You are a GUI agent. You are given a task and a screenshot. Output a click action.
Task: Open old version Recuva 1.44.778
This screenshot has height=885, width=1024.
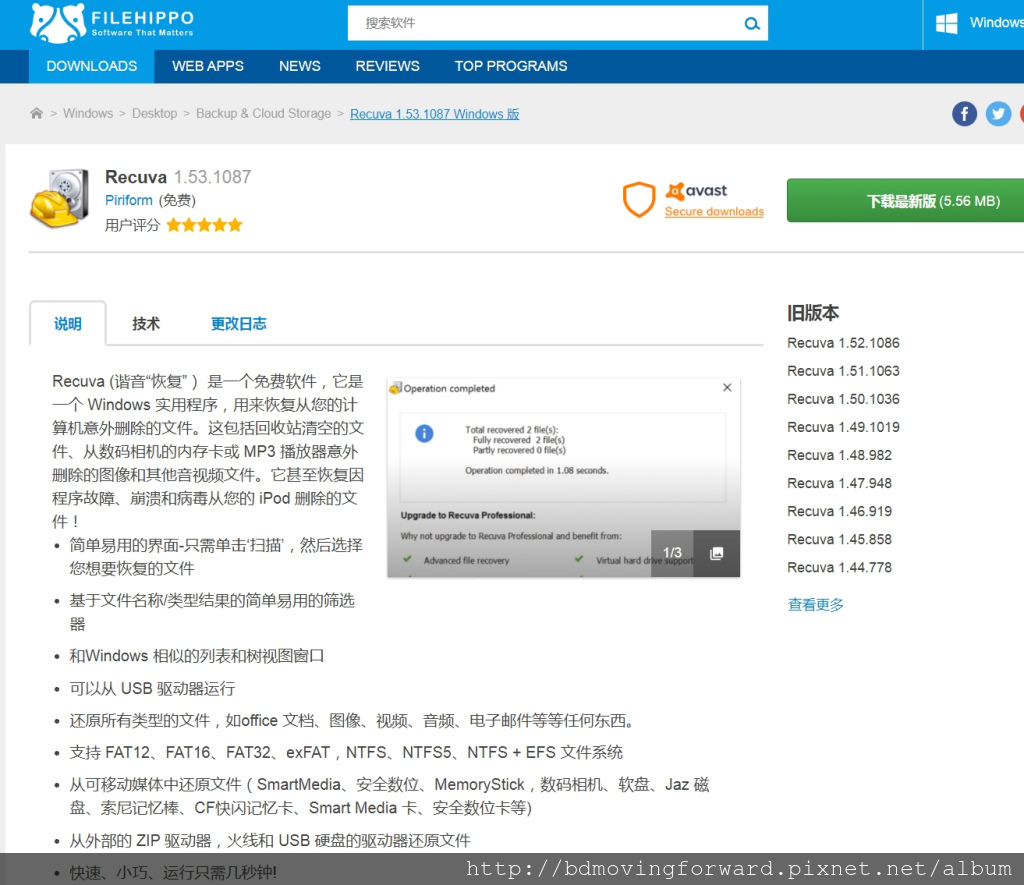click(839, 568)
